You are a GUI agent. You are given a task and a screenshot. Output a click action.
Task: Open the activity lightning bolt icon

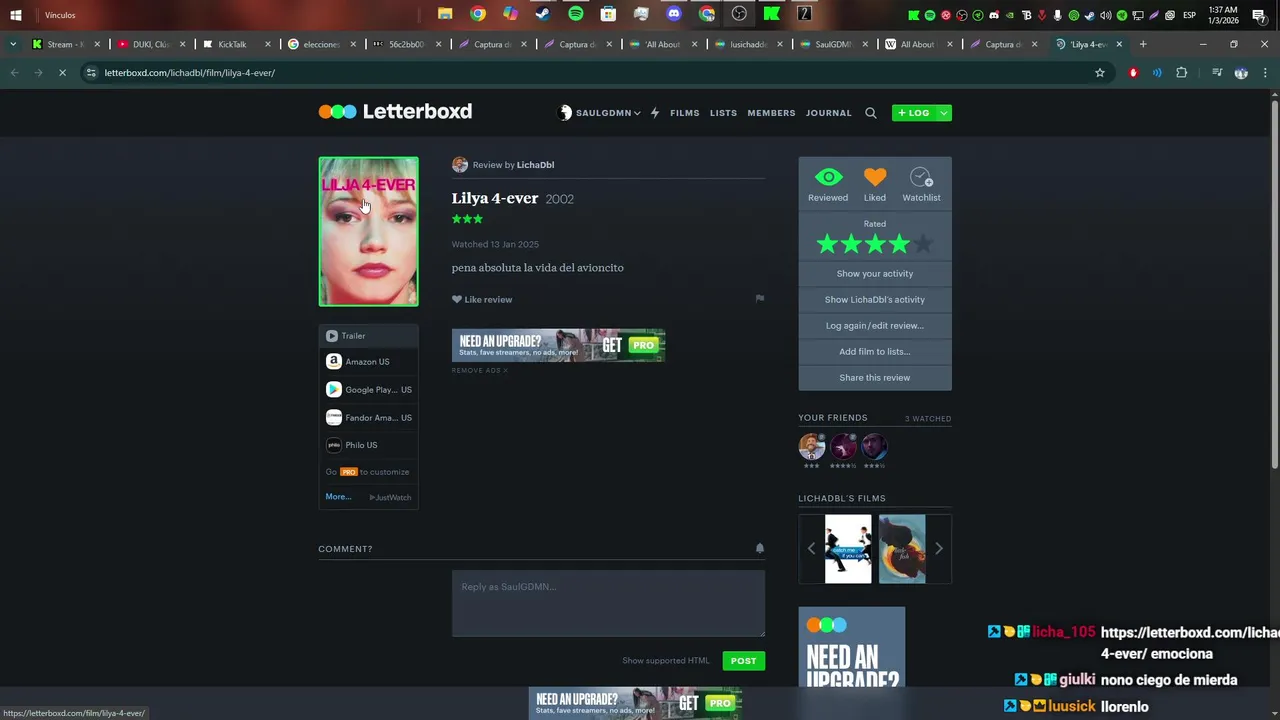pyautogui.click(x=655, y=113)
